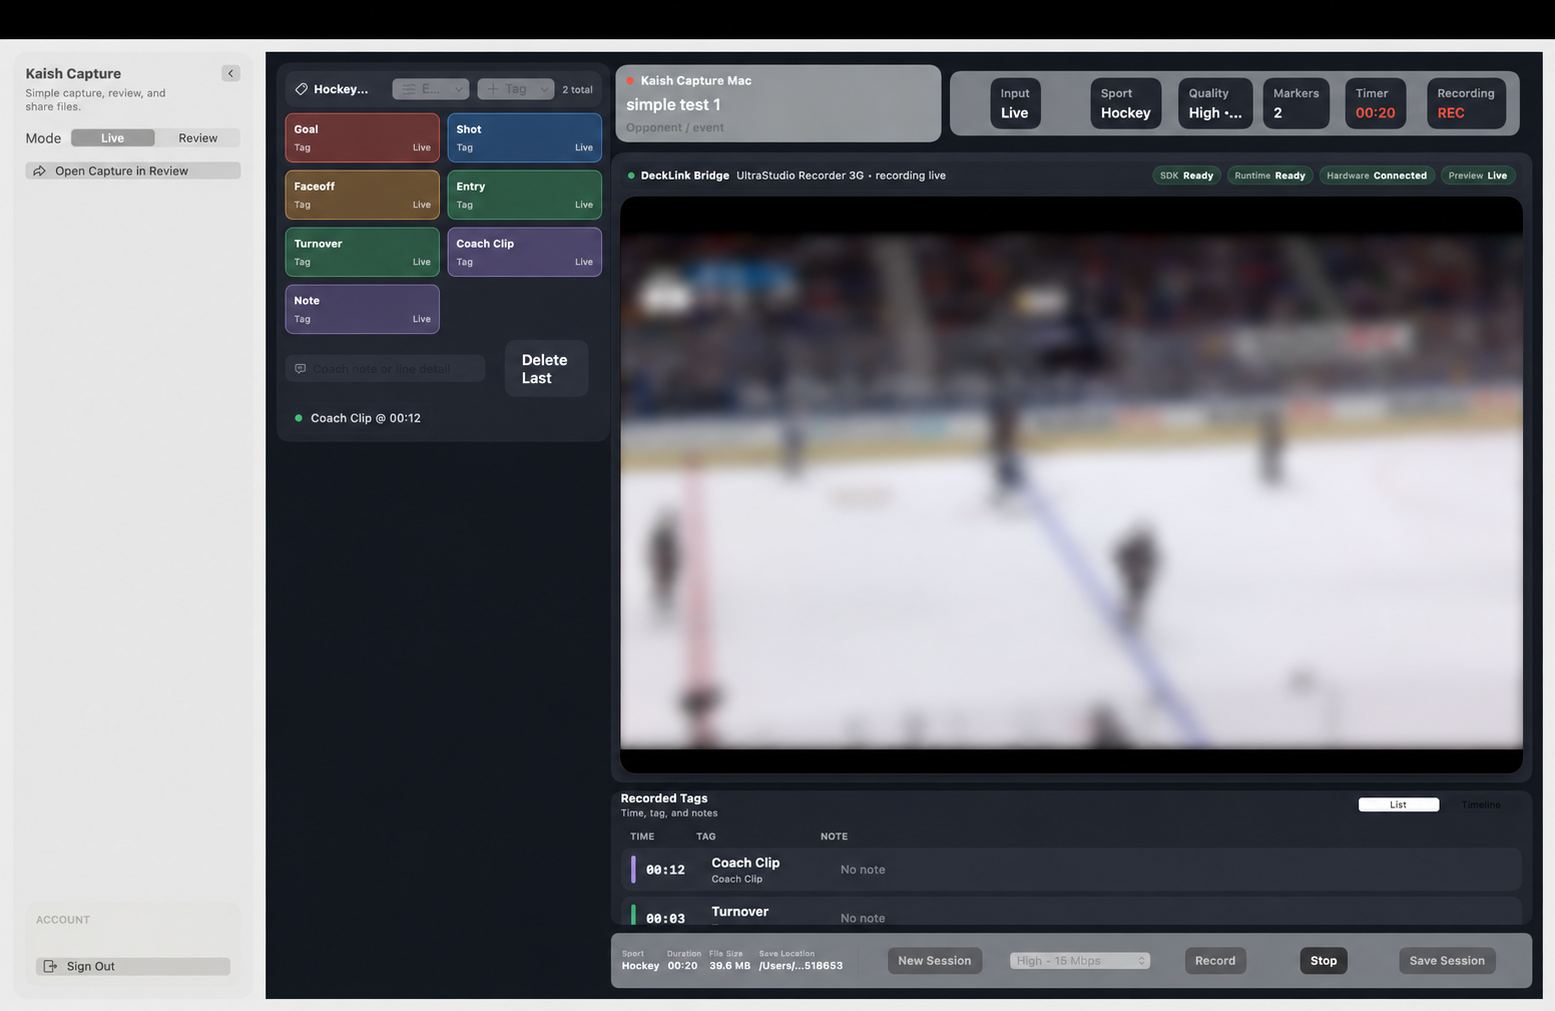The width and height of the screenshot is (1555, 1011).
Task: Switch Mode to Live
Action: [x=112, y=138]
